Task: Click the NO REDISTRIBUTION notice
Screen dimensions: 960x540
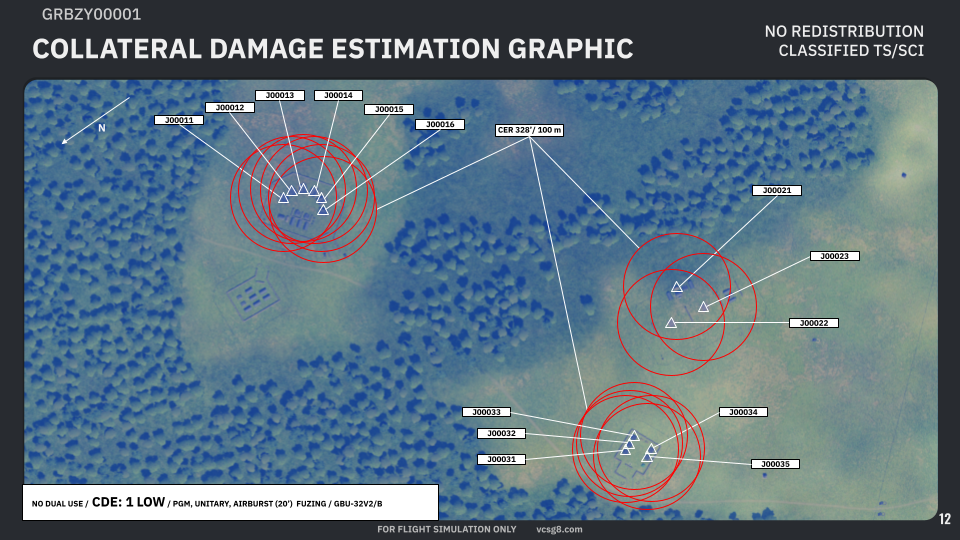Action: [x=844, y=31]
